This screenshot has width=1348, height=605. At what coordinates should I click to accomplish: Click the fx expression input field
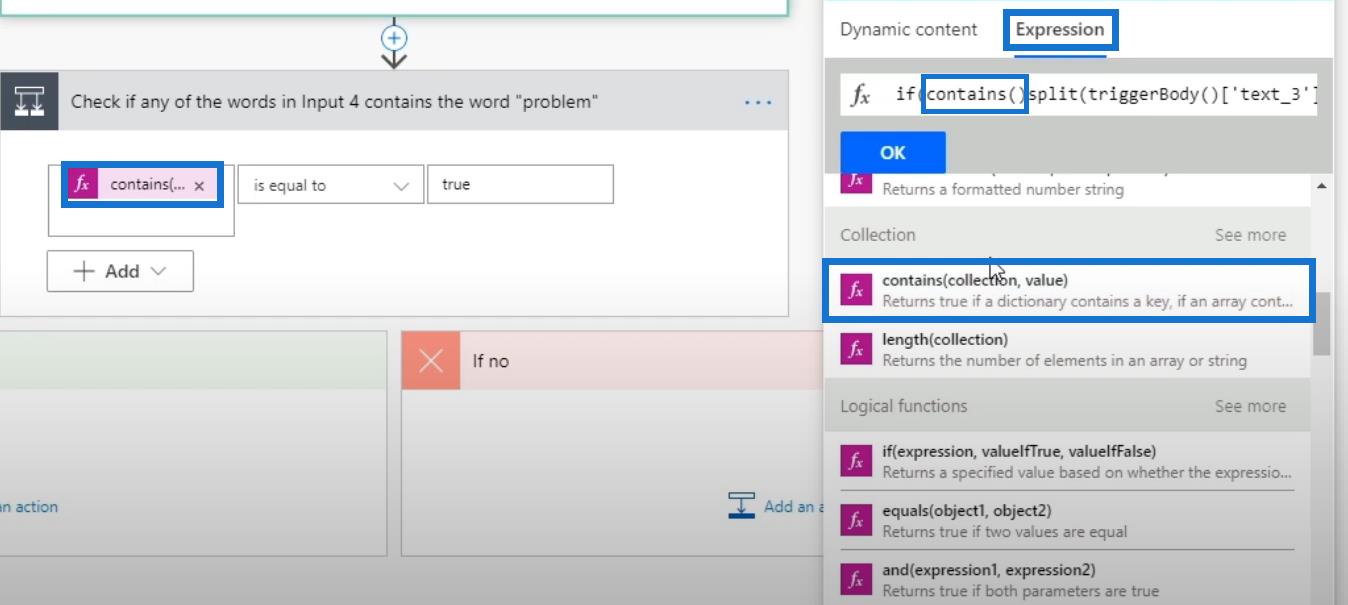pos(1078,95)
